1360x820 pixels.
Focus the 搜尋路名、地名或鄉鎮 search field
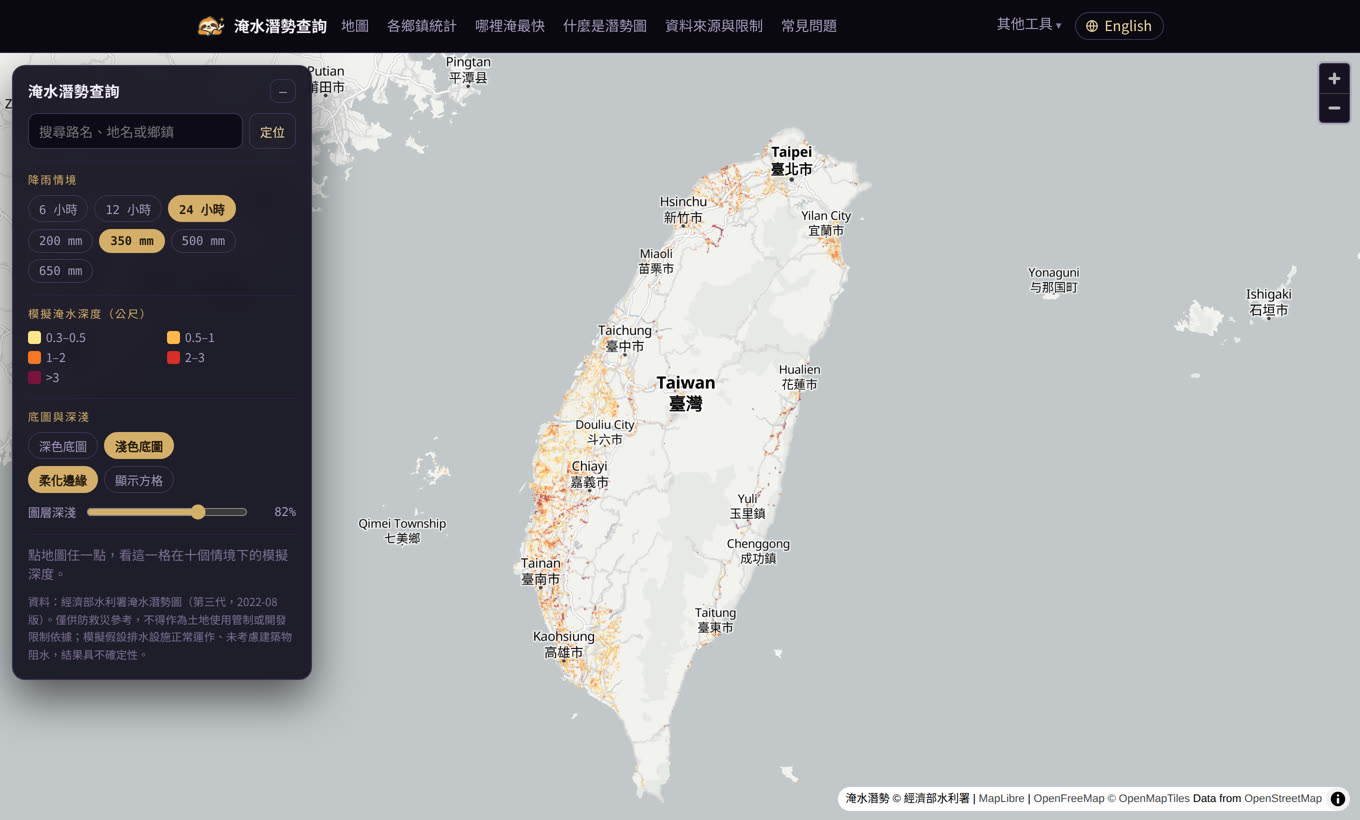tap(135, 131)
